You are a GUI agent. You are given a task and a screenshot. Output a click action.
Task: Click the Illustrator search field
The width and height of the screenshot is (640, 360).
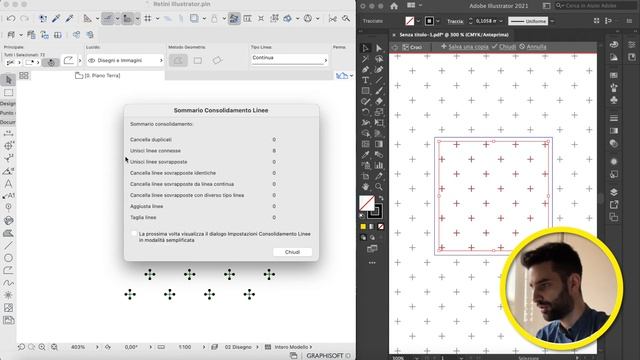(596, 6)
